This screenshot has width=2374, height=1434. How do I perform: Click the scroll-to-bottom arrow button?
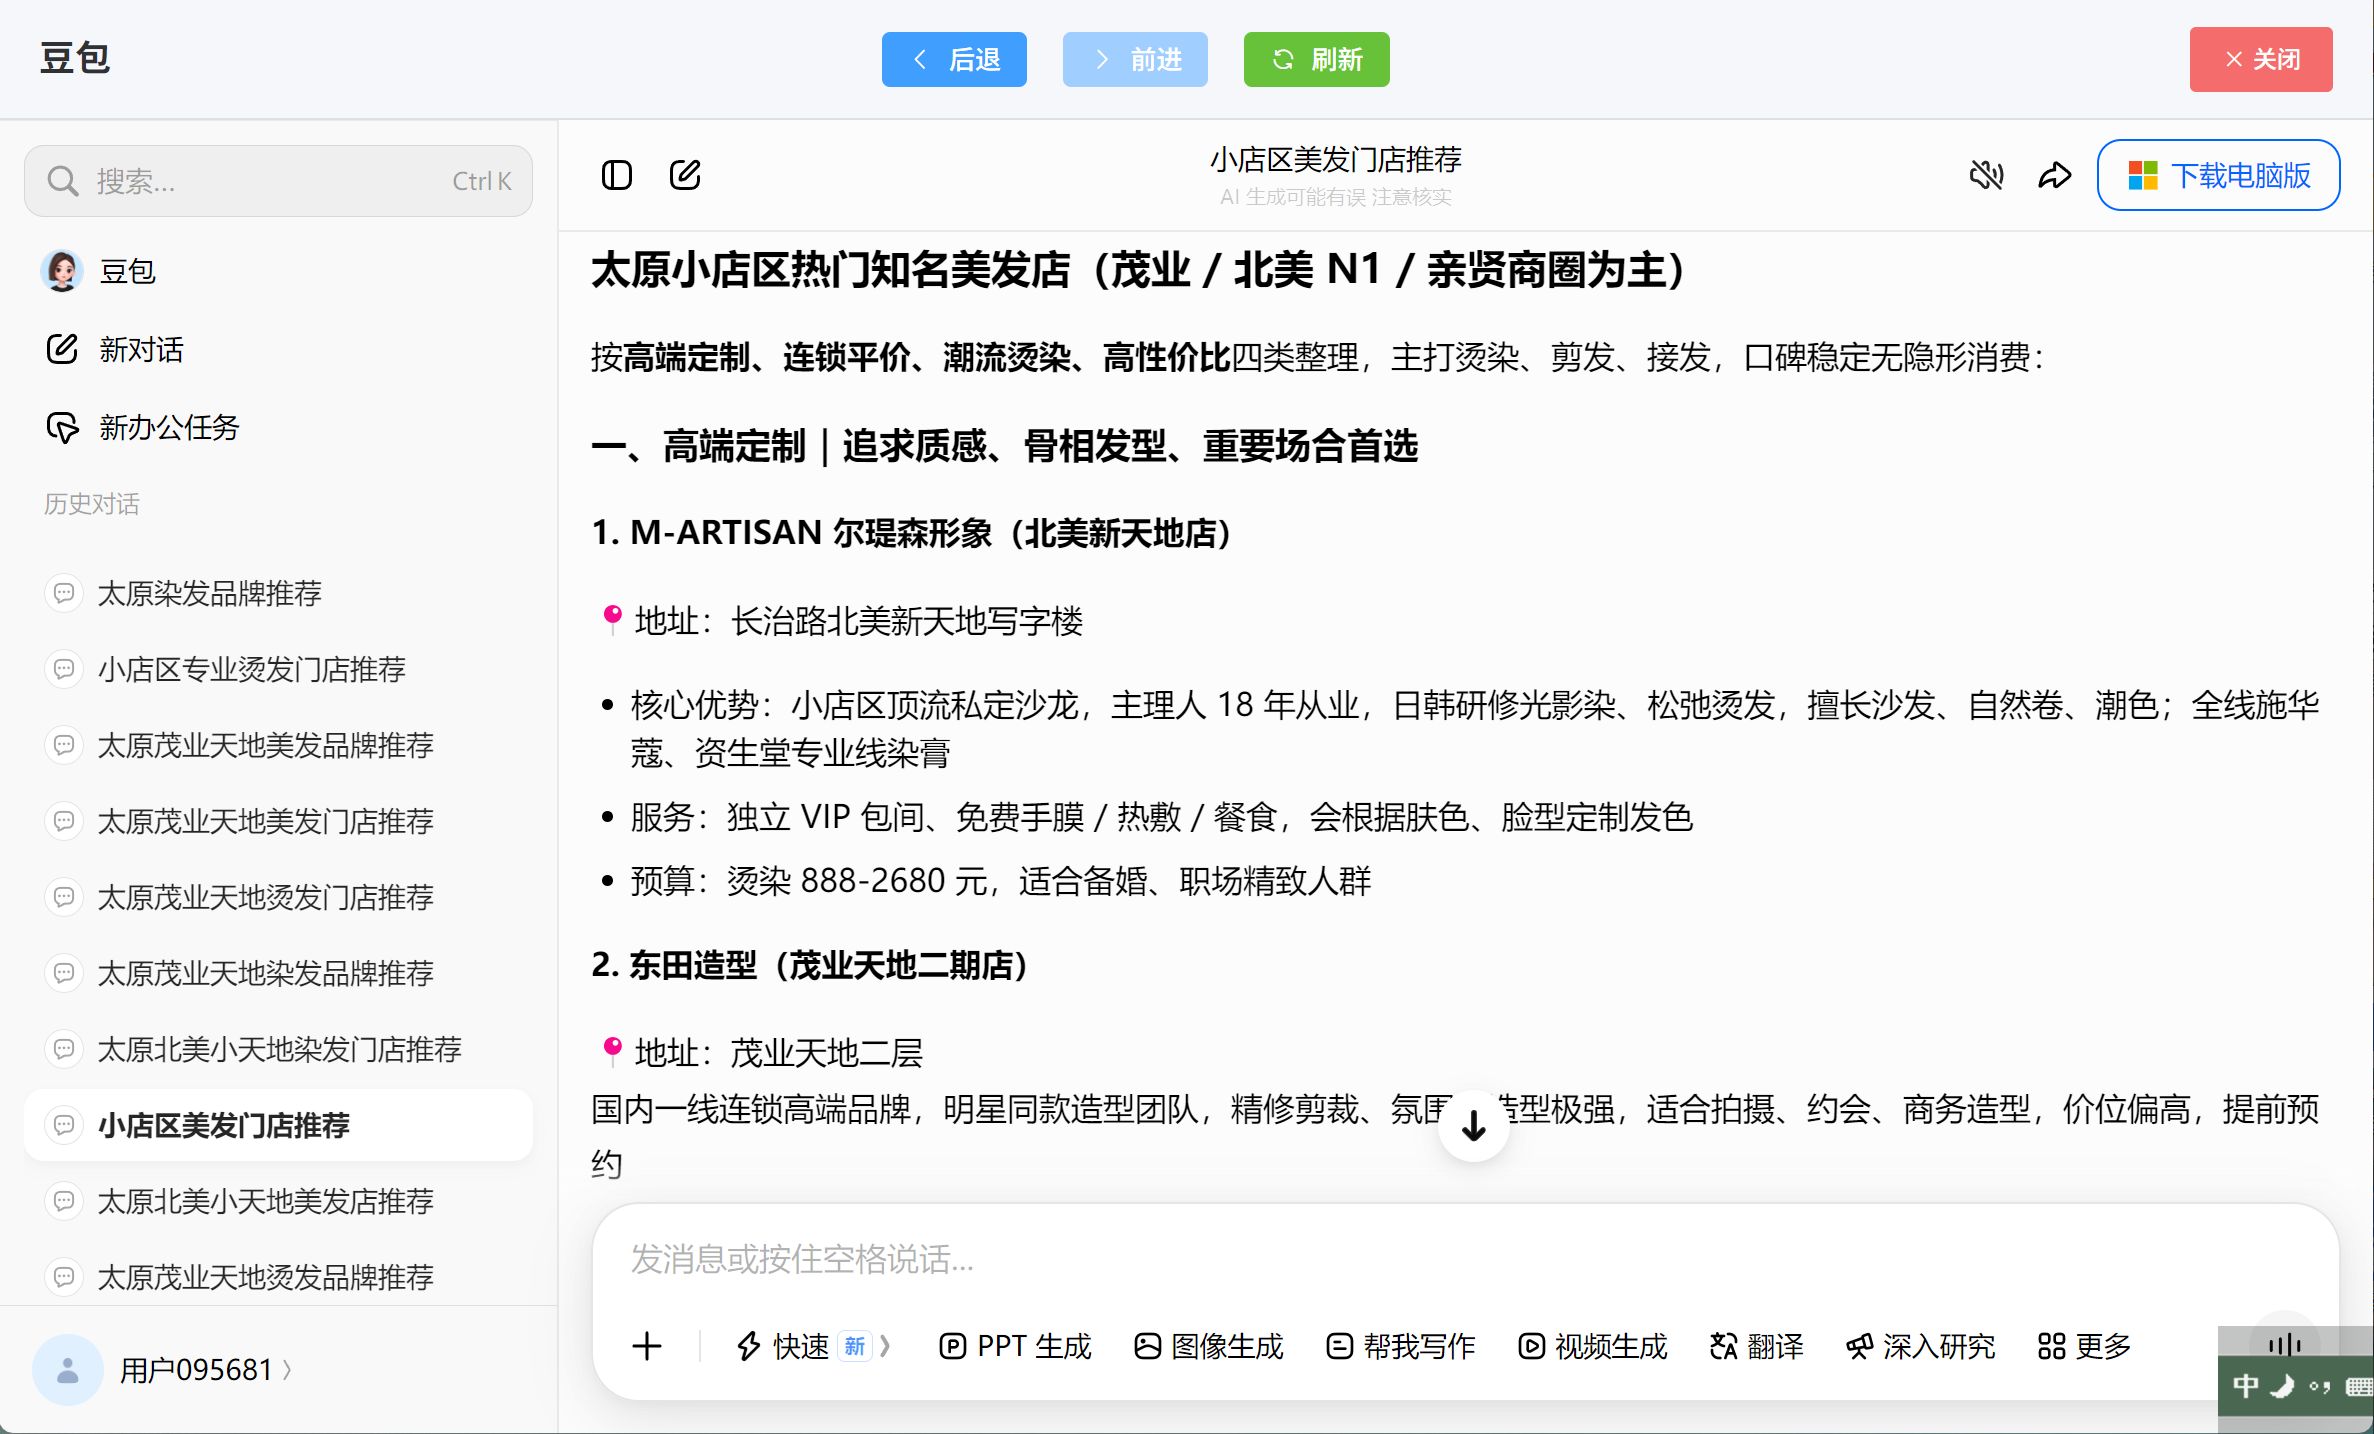point(1473,1126)
